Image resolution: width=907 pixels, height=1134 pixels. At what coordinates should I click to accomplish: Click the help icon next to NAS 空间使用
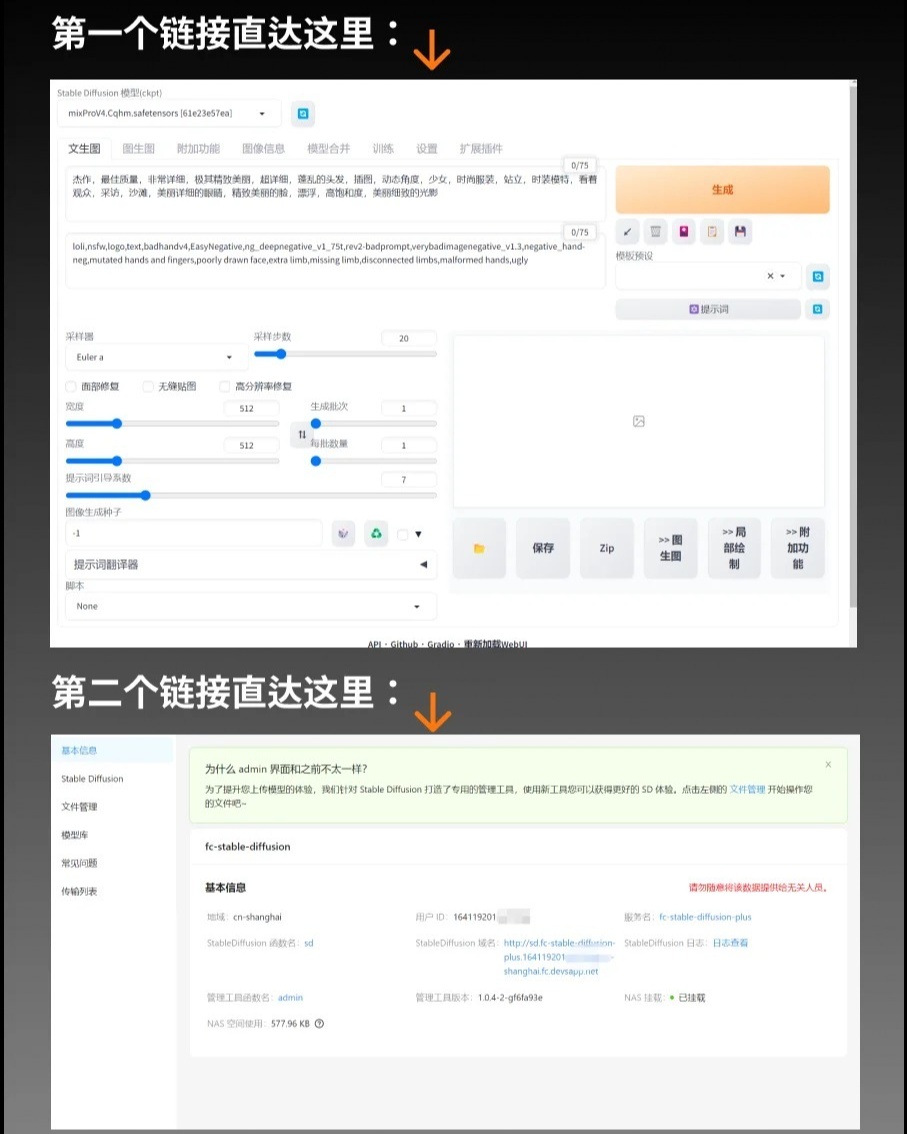click(x=319, y=1023)
